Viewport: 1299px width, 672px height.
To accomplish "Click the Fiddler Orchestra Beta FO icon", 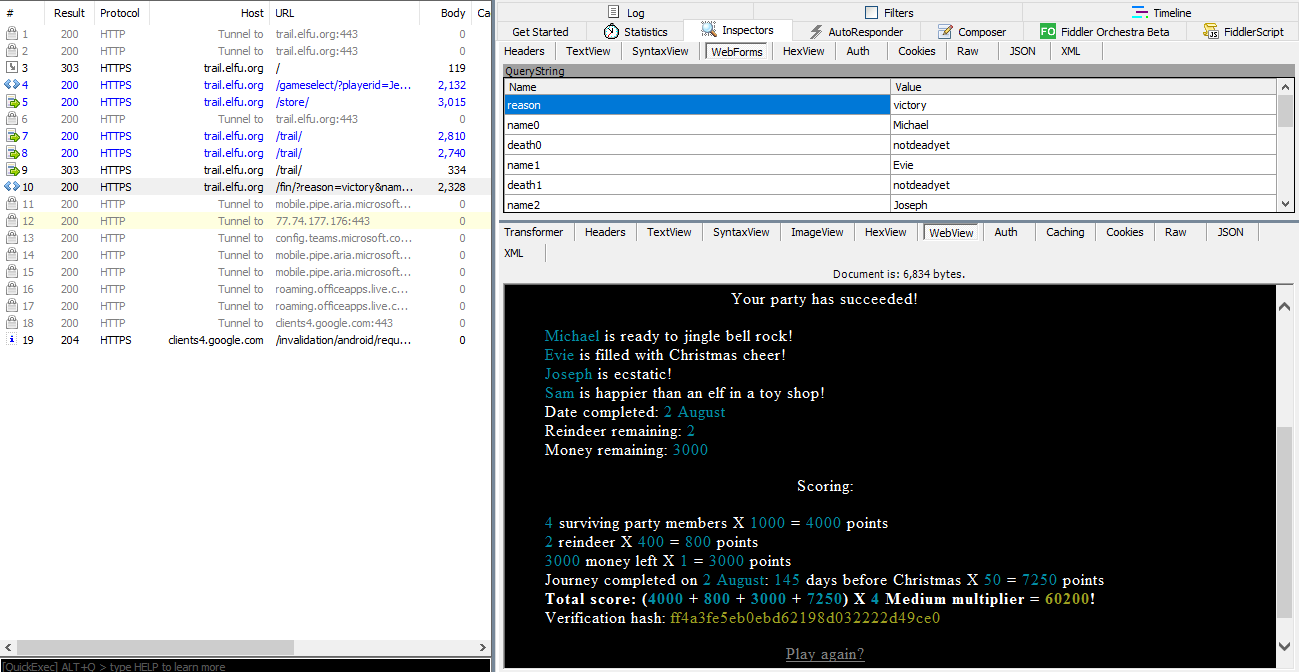I will click(1047, 32).
